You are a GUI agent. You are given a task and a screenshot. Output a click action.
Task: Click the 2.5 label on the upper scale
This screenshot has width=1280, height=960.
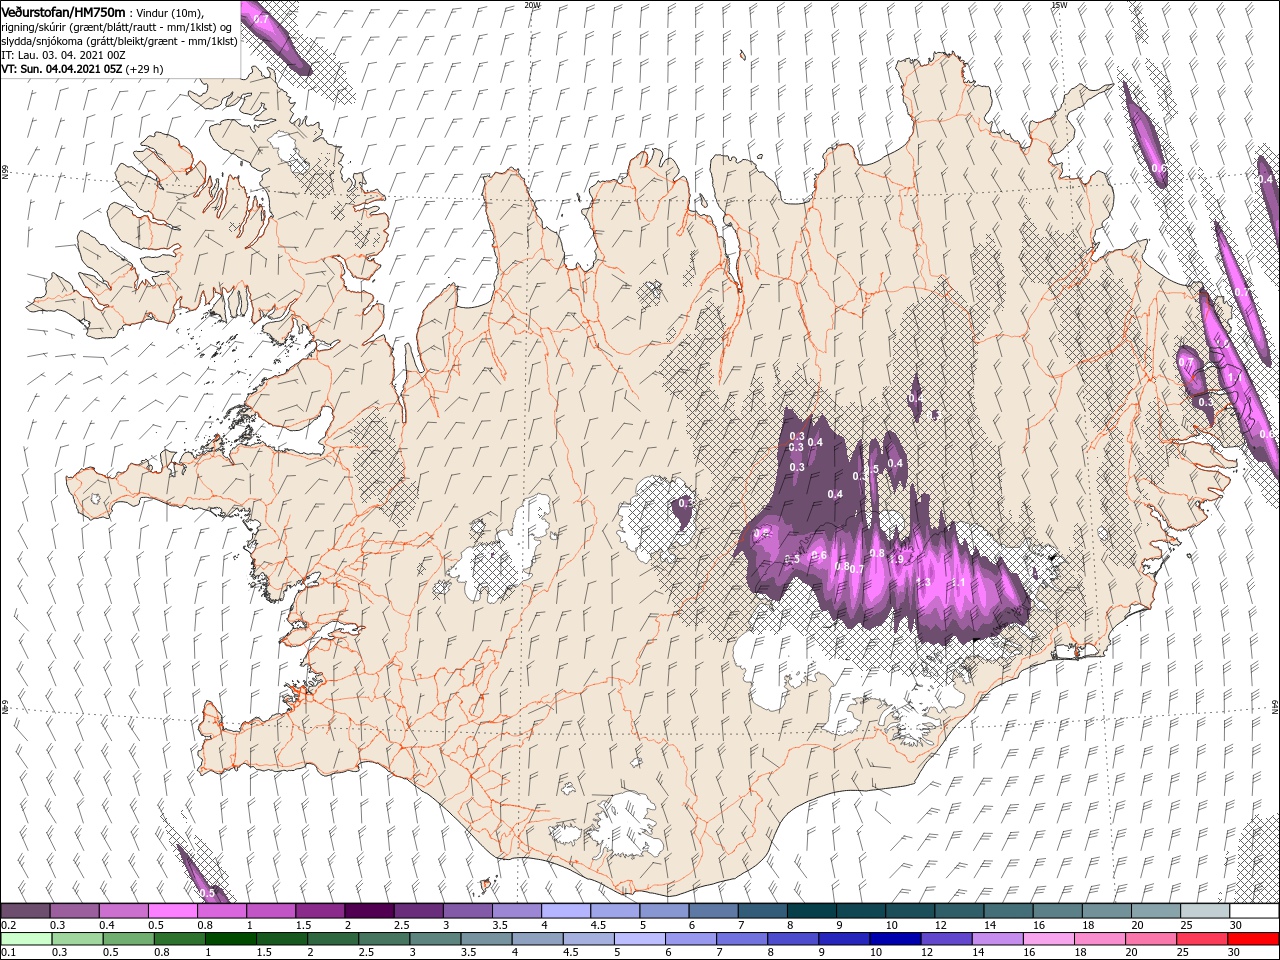[x=402, y=925]
